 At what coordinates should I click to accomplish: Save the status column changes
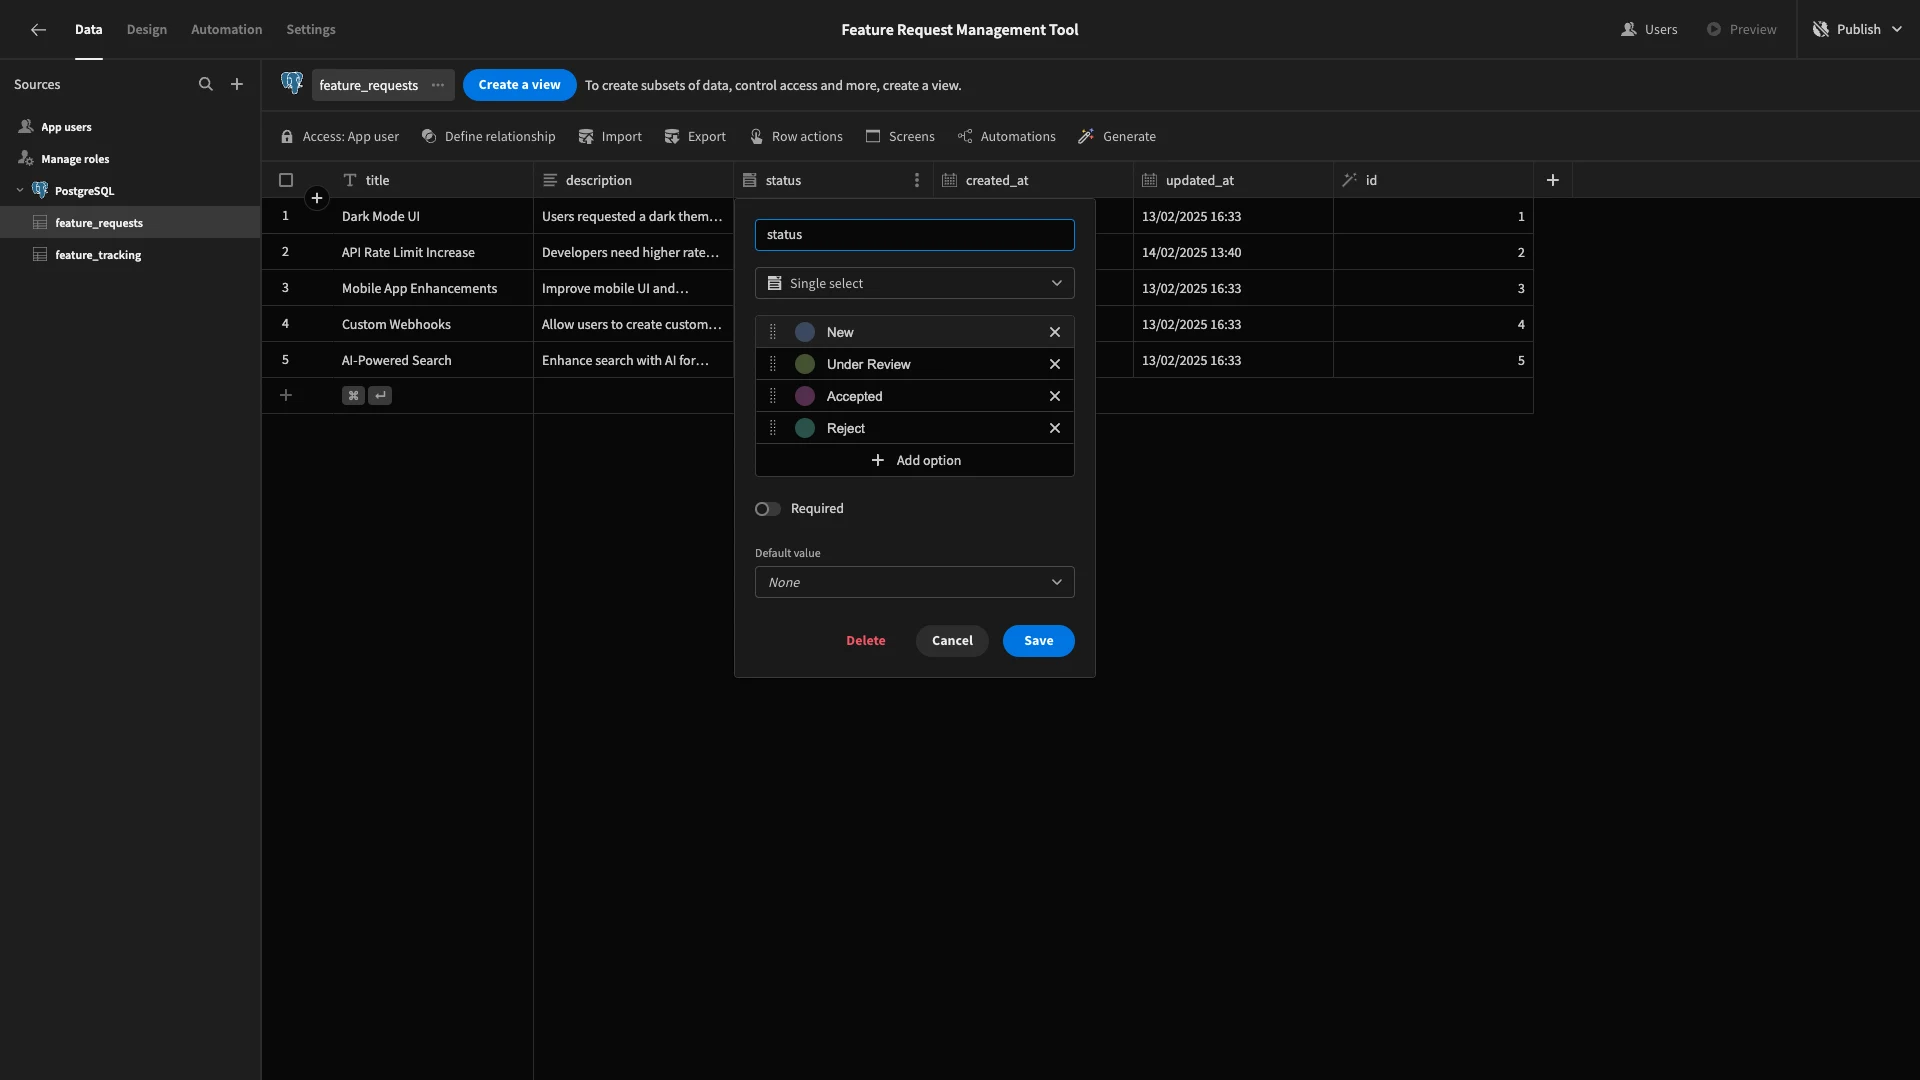(x=1038, y=641)
